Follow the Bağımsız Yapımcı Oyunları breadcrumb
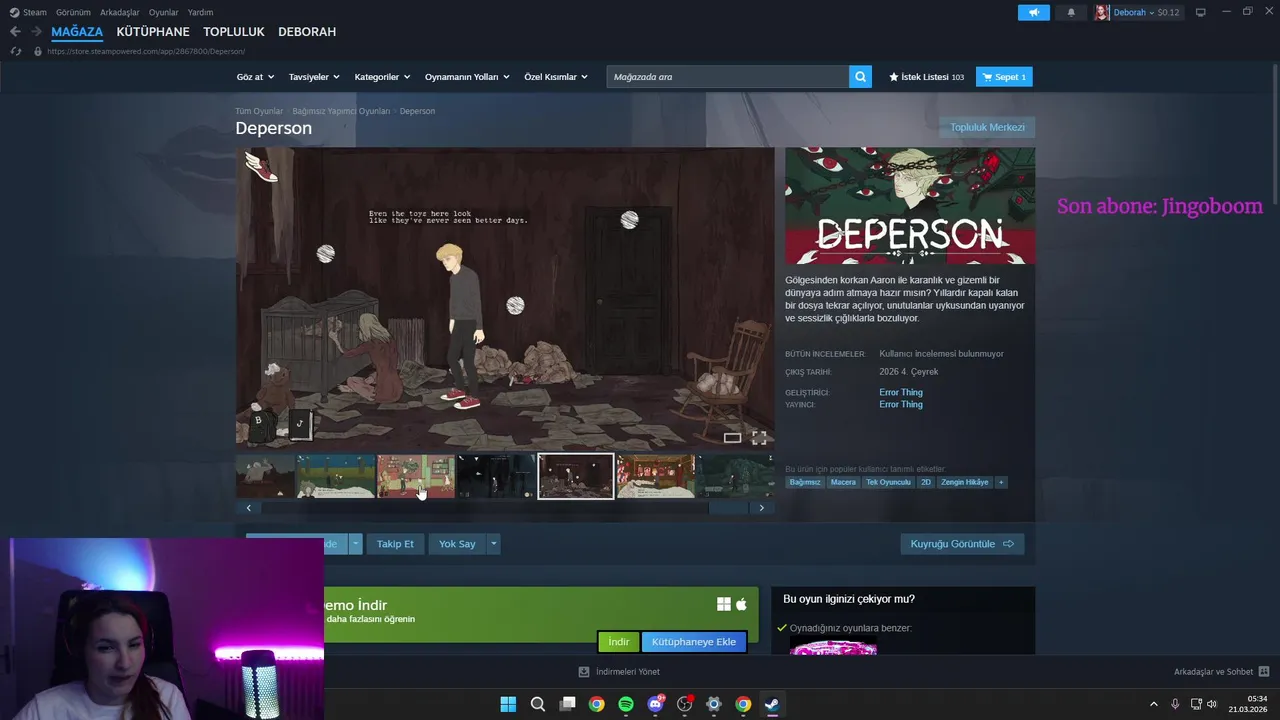1280x720 pixels. click(341, 111)
